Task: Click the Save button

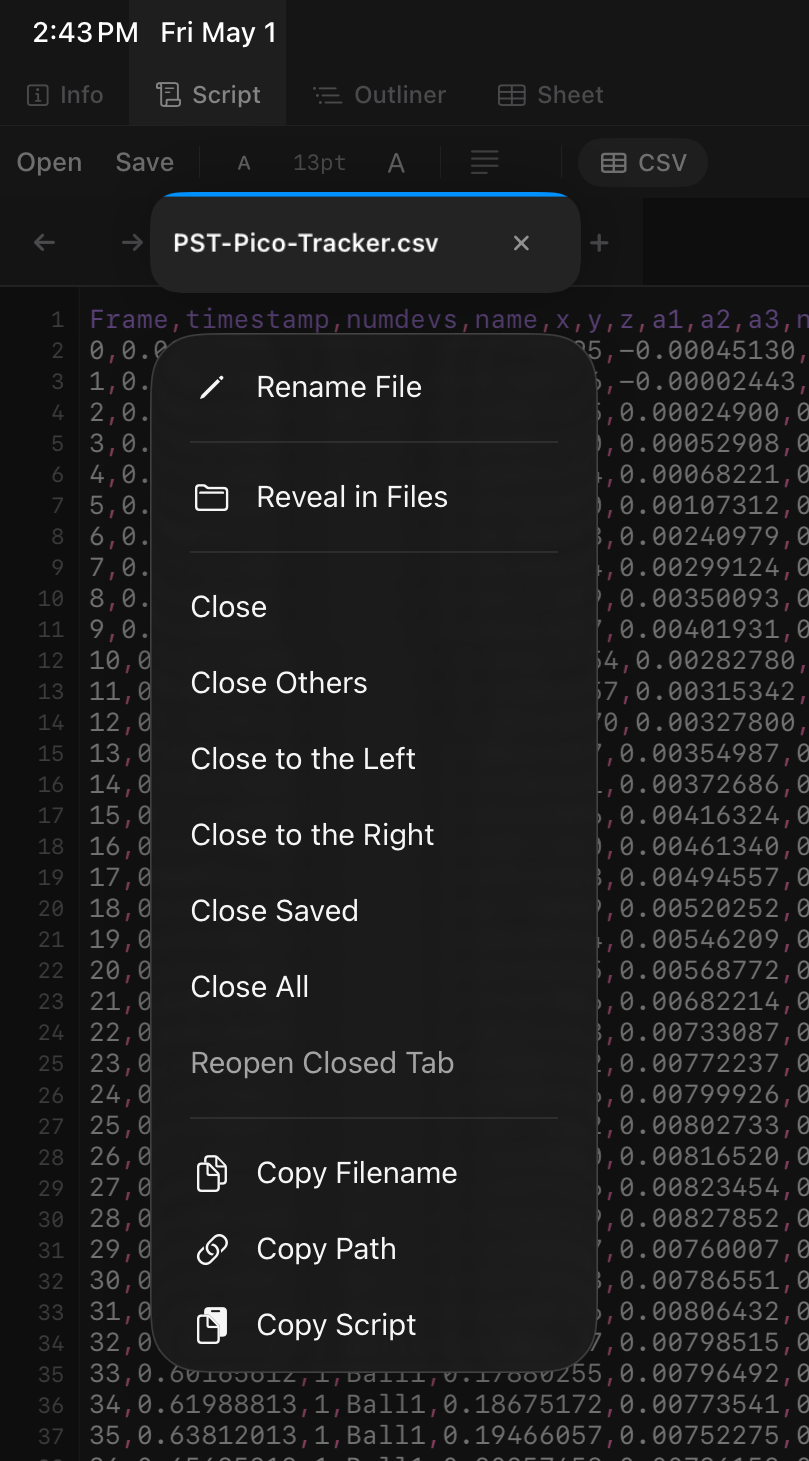Action: click(145, 162)
